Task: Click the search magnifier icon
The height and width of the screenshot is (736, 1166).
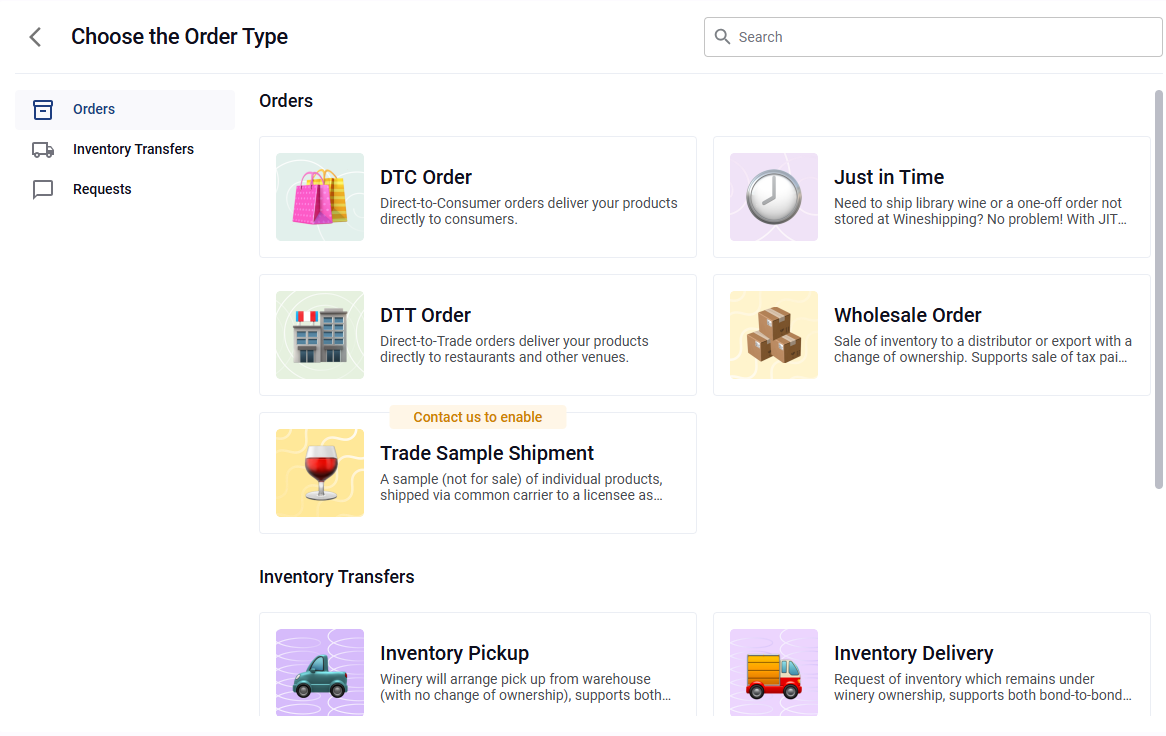Action: [723, 37]
